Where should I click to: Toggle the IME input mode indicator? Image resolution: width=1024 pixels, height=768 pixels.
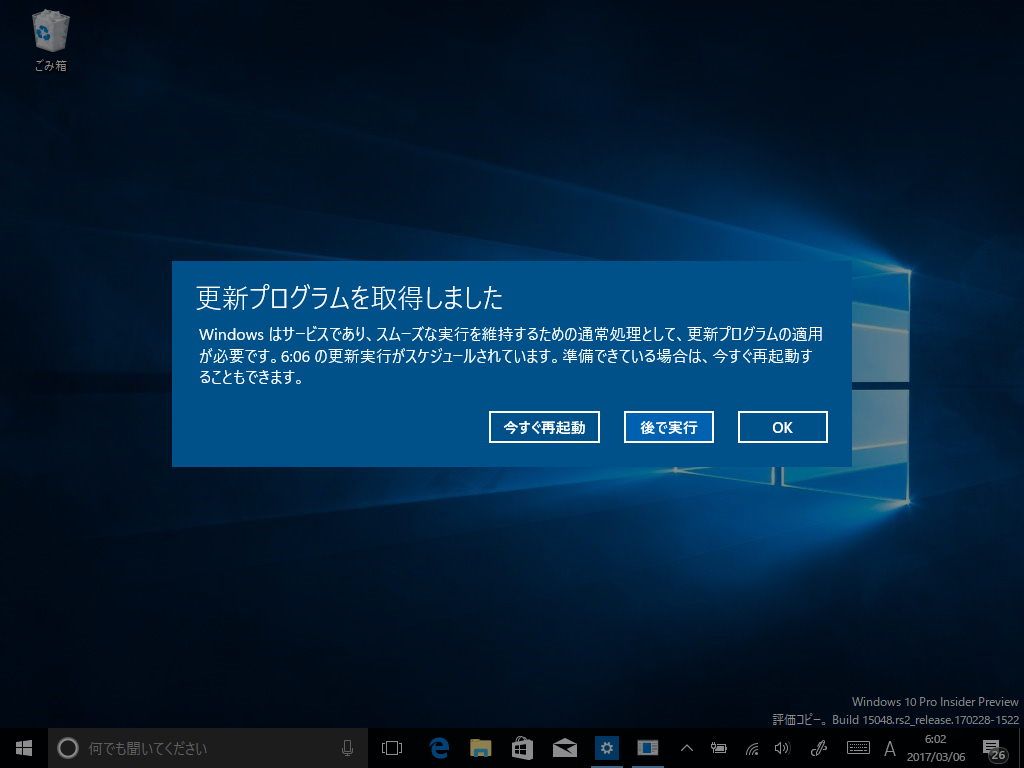[x=890, y=747]
